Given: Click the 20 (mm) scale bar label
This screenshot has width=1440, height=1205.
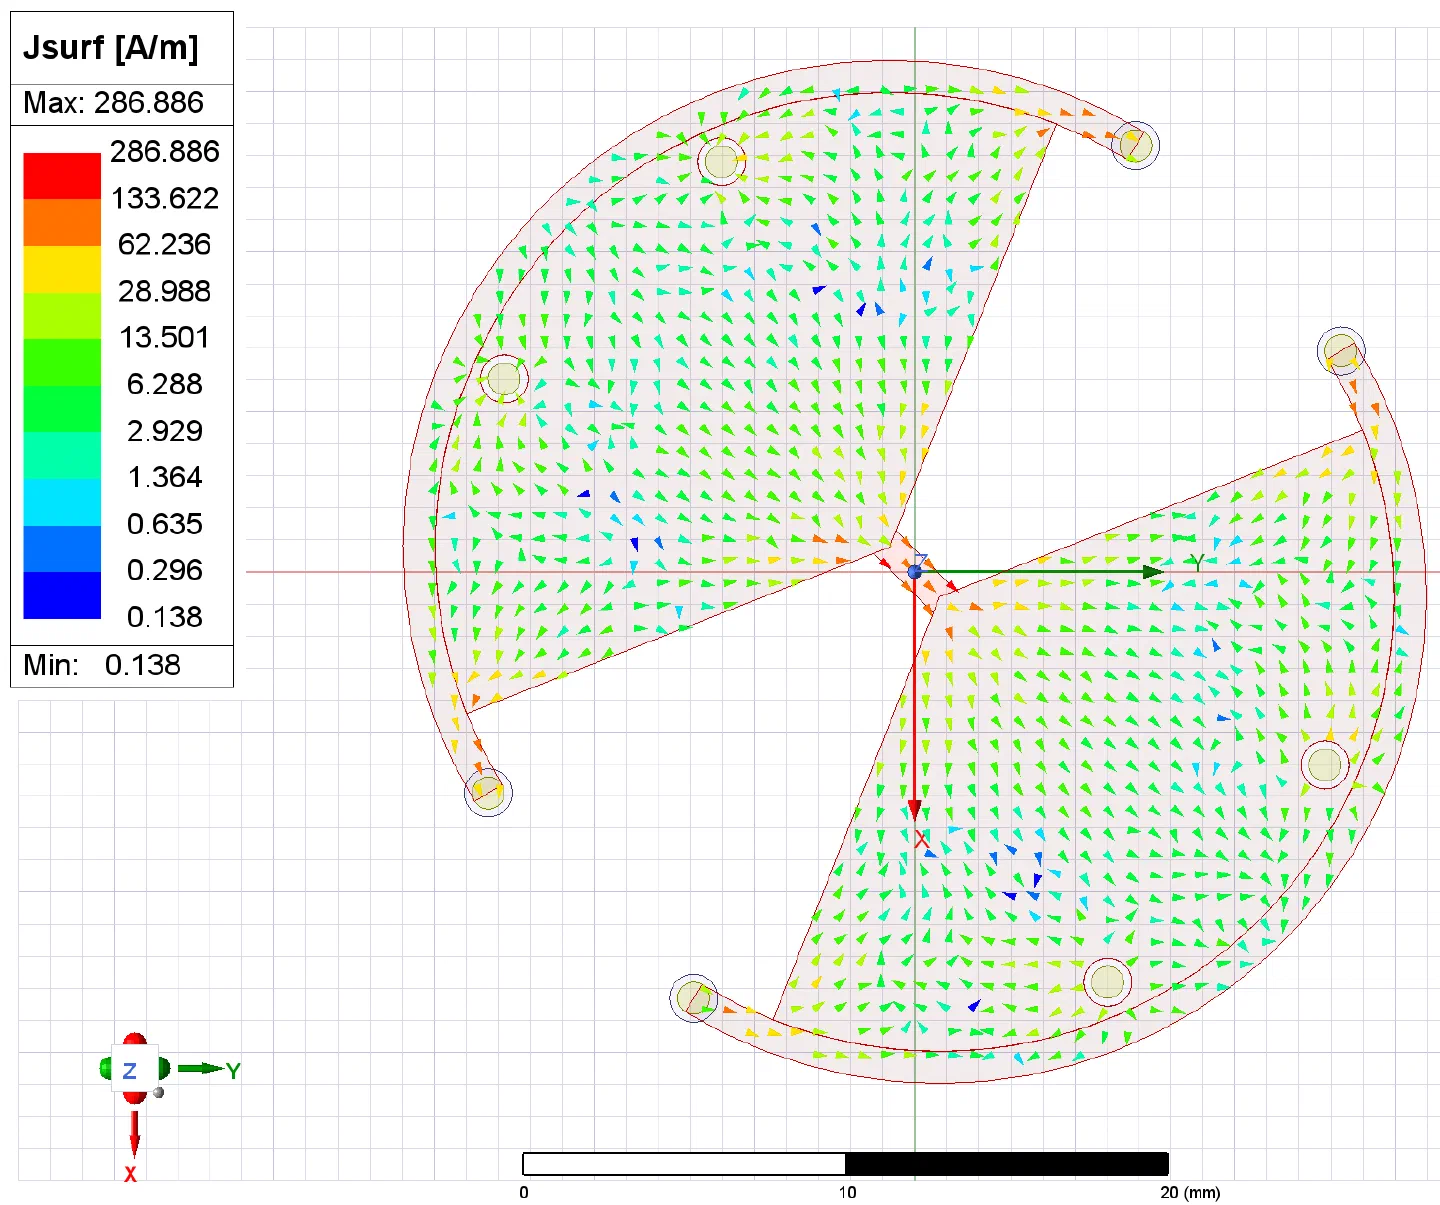Looking at the screenshot, I should tap(1190, 1192).
